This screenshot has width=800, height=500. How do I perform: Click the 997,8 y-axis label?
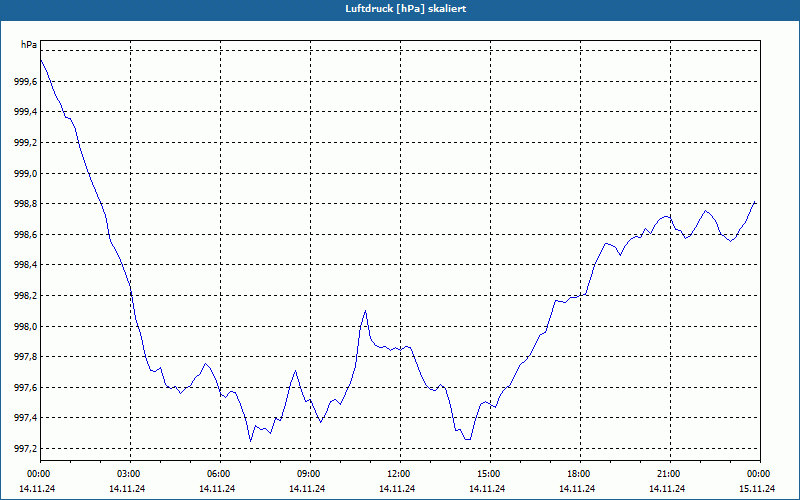coord(26,357)
